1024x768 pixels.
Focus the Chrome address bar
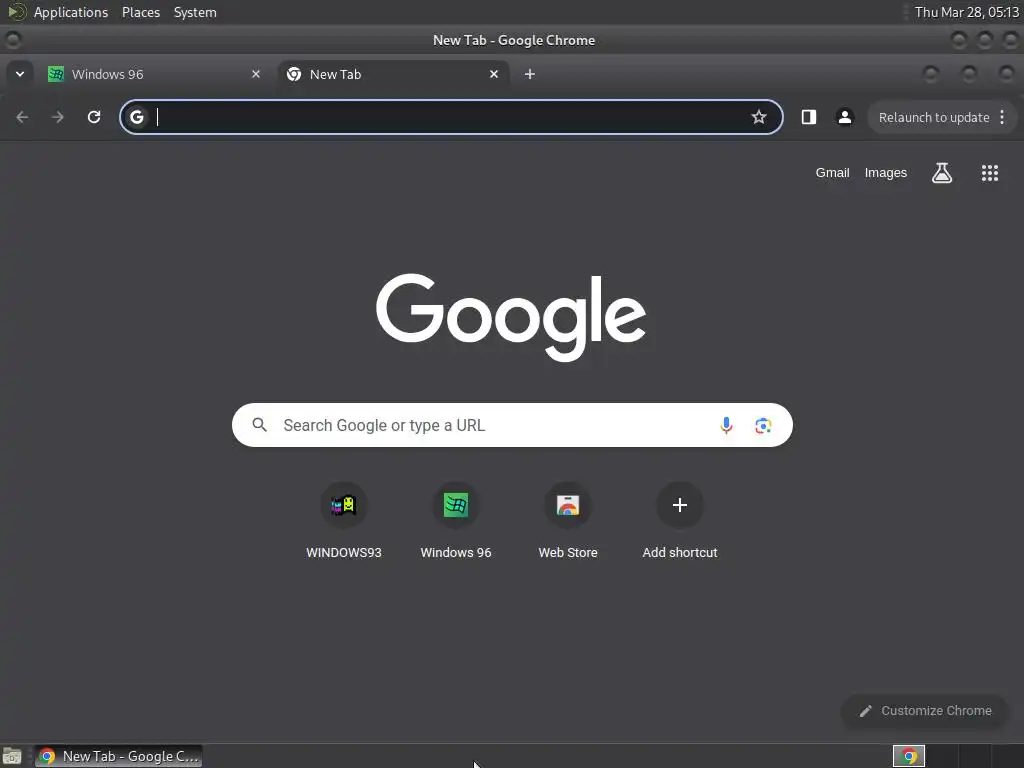click(451, 117)
